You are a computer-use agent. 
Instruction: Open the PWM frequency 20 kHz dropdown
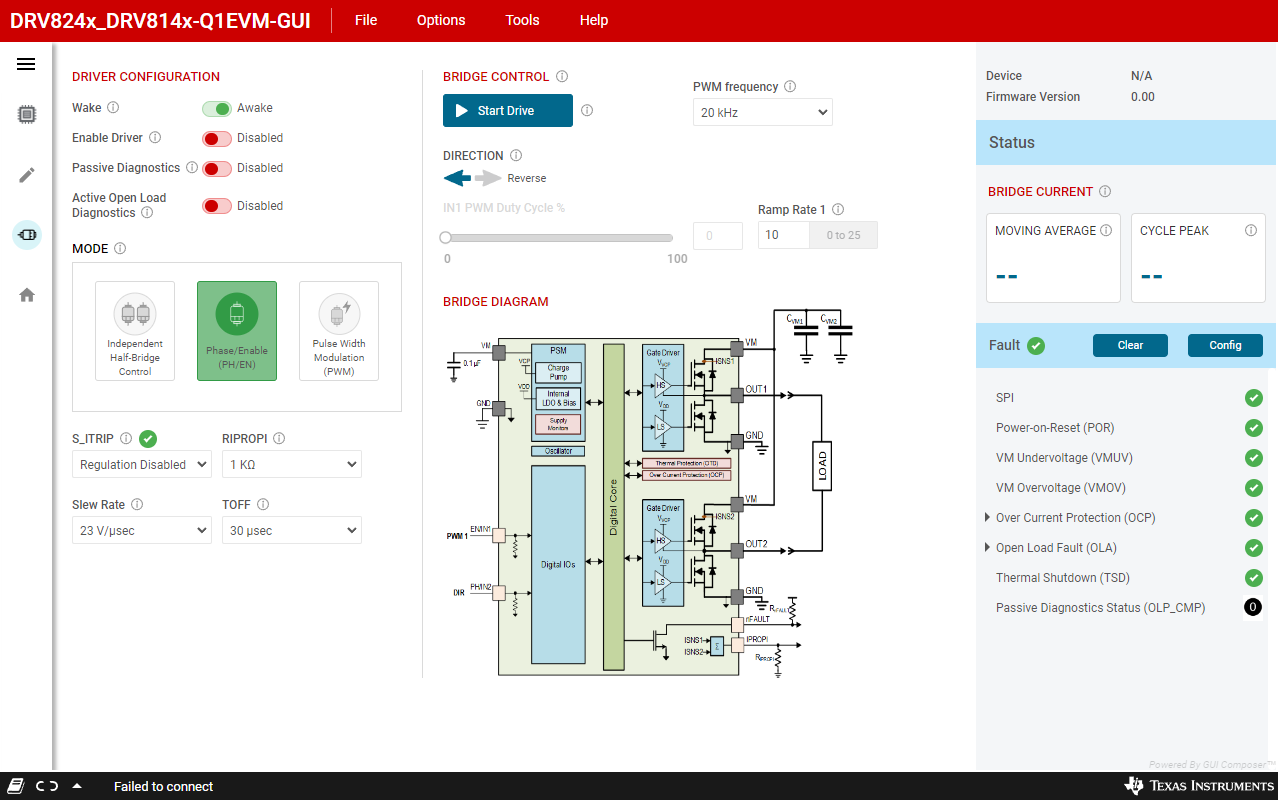coord(763,112)
